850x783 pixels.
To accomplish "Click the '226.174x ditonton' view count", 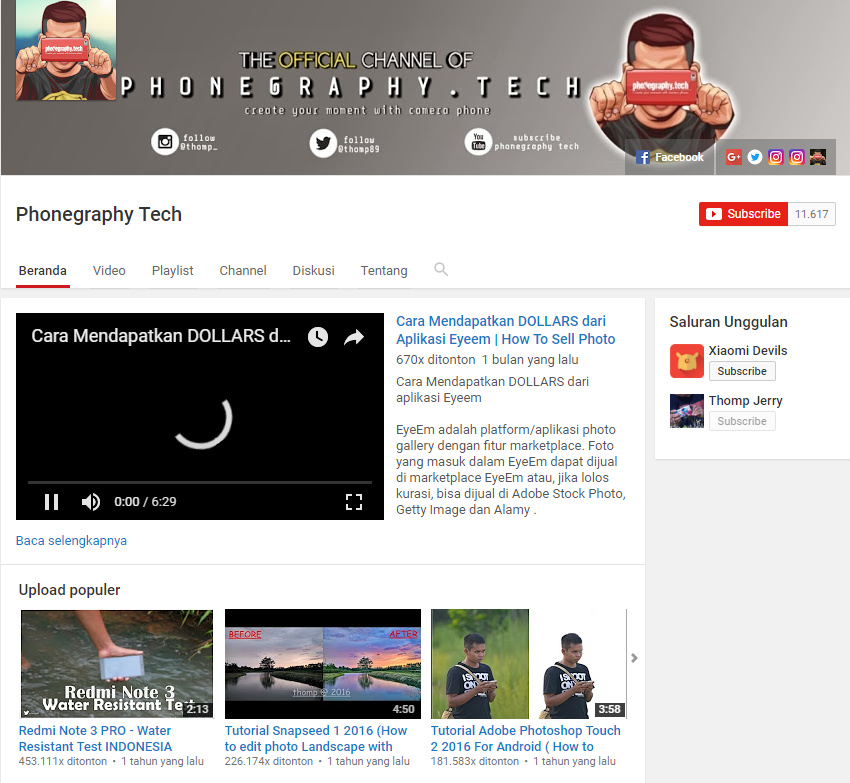I will [269, 761].
